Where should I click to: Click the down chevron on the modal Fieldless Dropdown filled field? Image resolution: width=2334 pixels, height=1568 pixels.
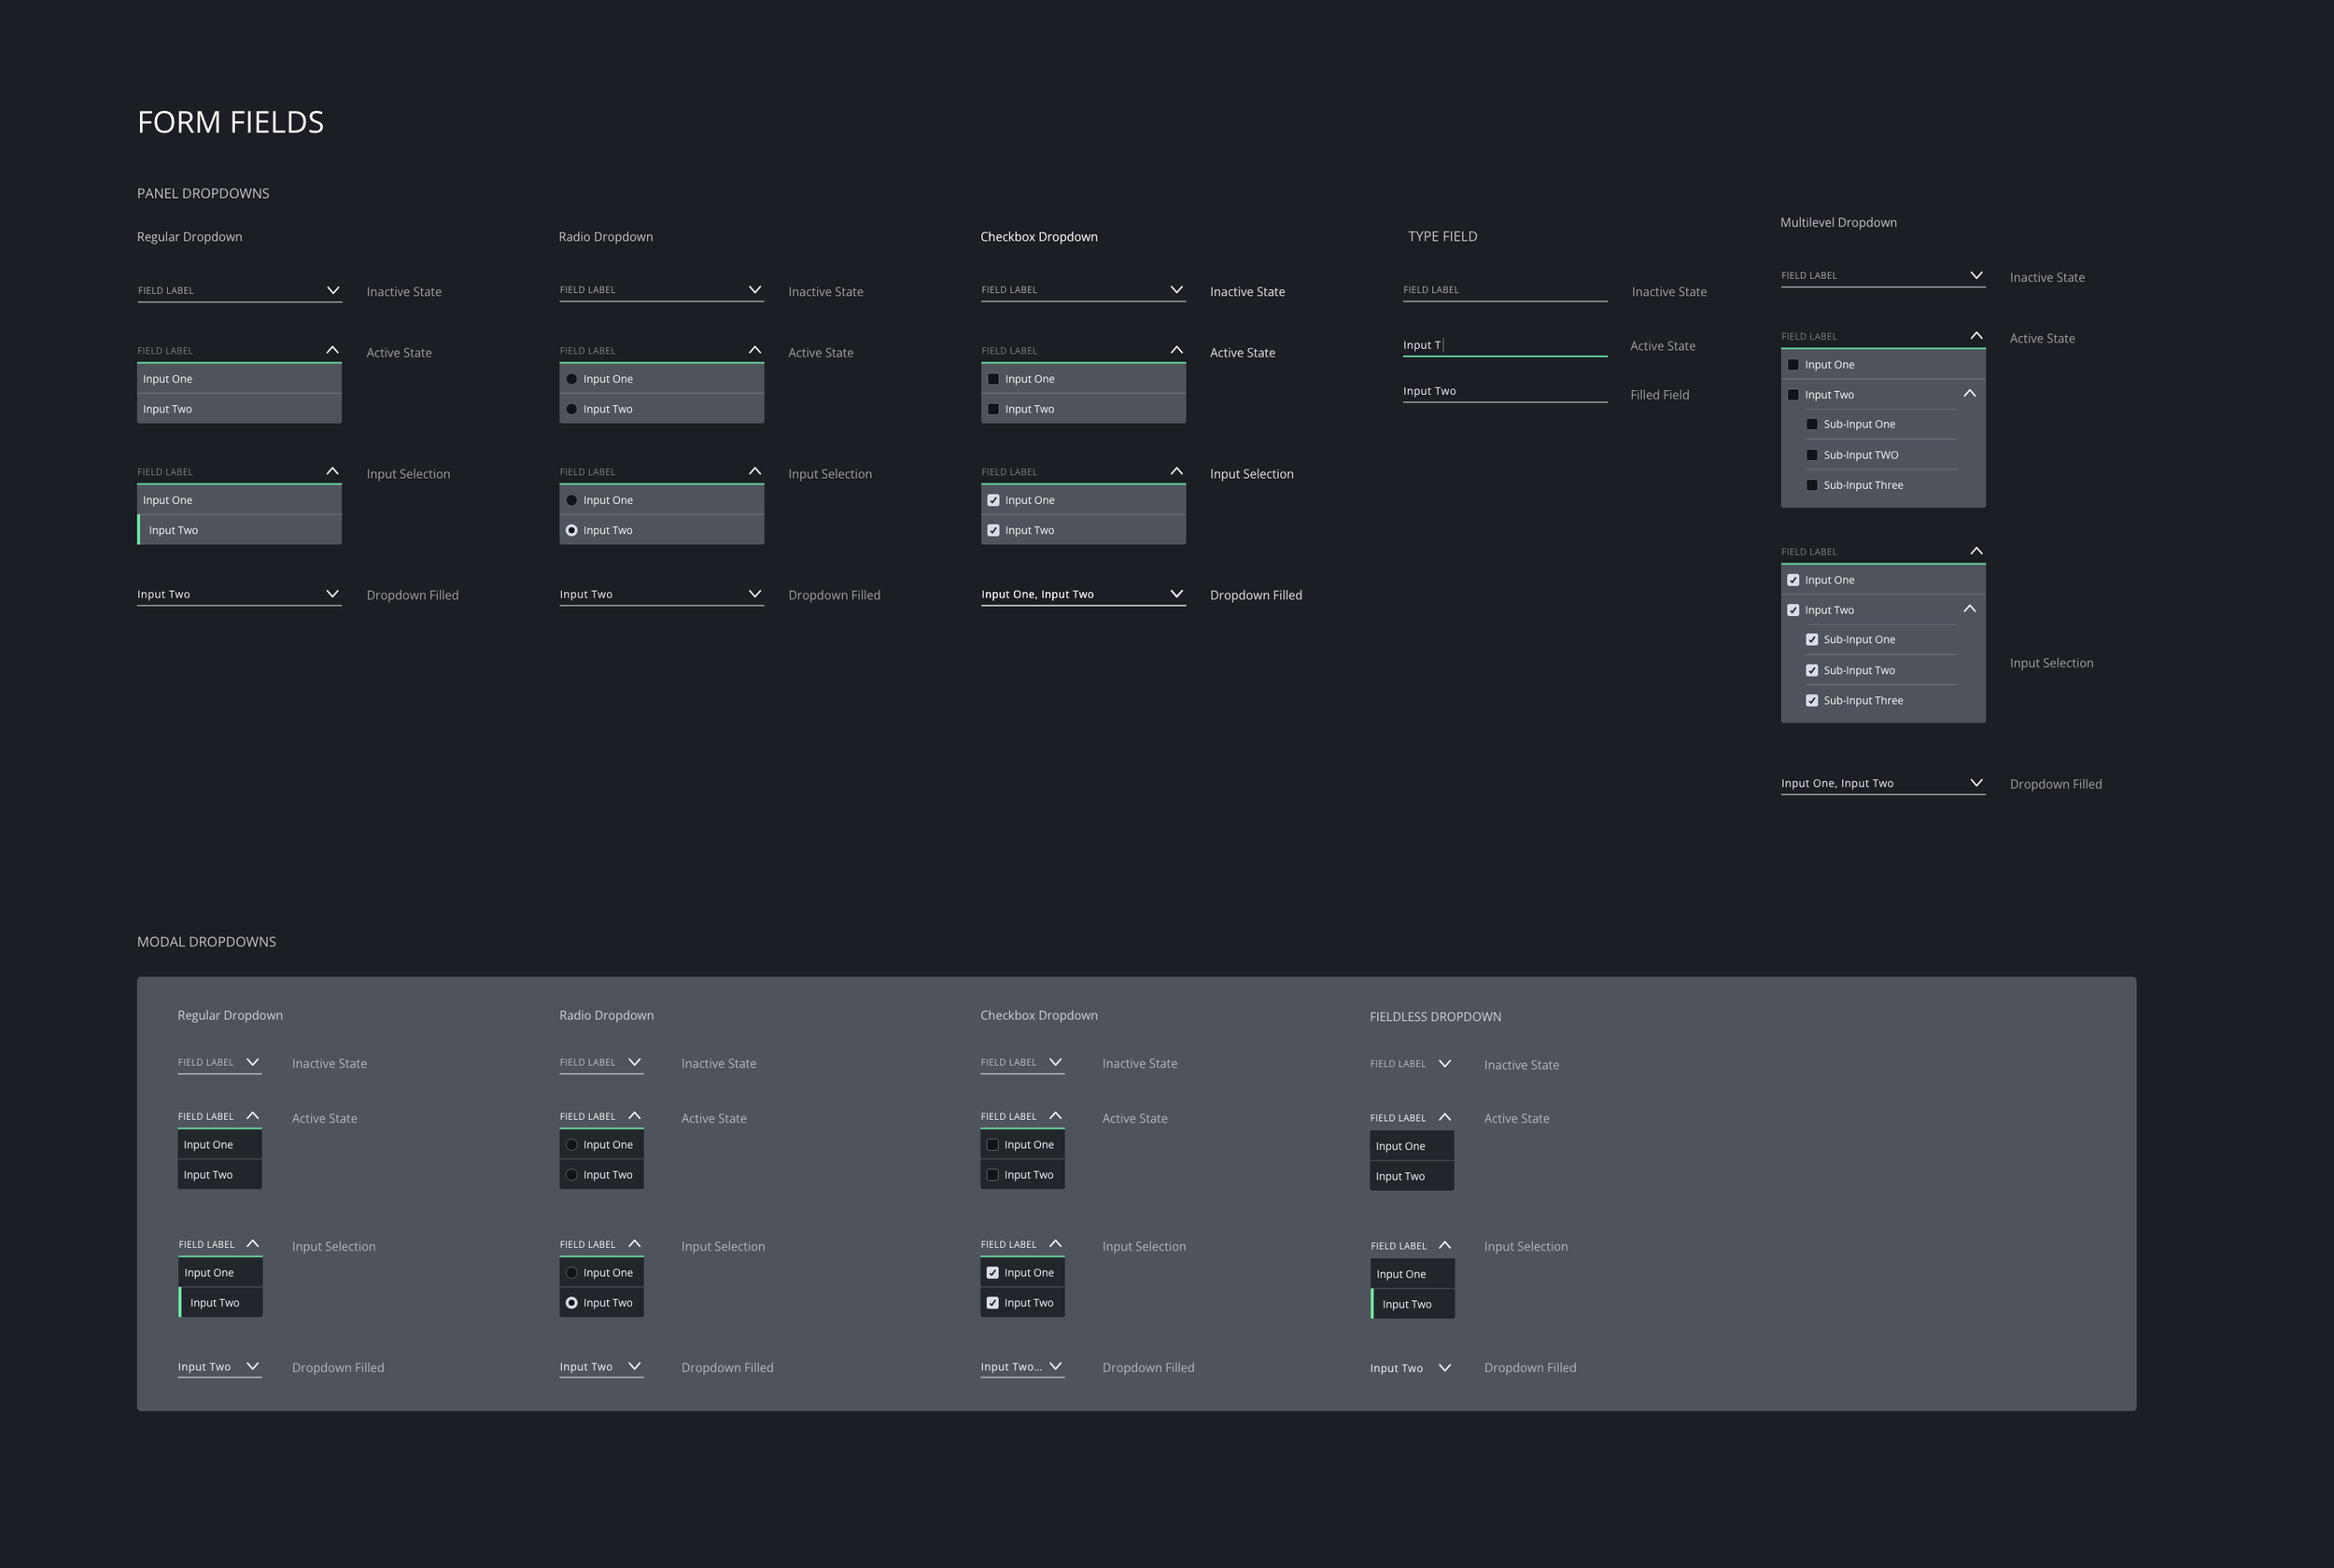tap(1444, 1368)
